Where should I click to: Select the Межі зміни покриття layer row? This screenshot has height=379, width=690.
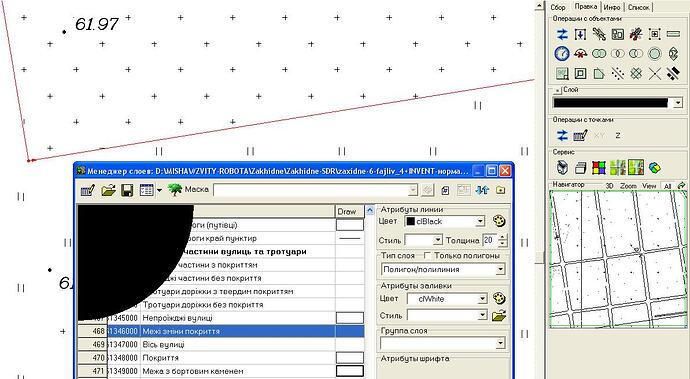pyautogui.click(x=221, y=331)
